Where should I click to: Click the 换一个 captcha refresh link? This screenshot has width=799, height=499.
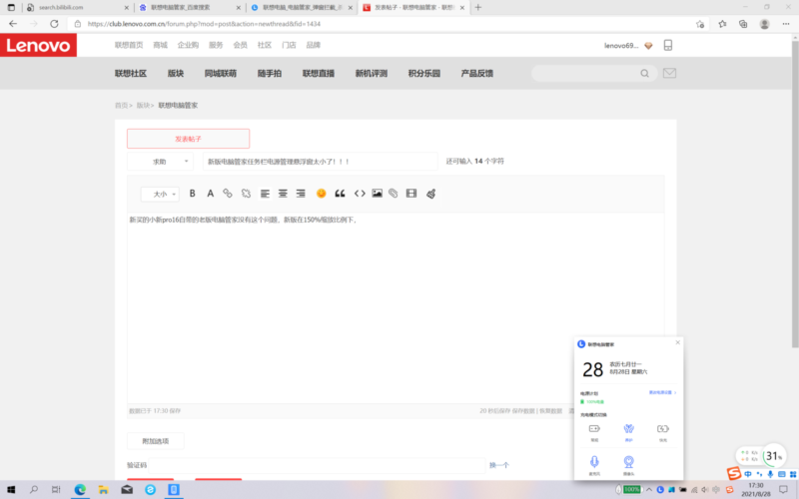point(499,465)
